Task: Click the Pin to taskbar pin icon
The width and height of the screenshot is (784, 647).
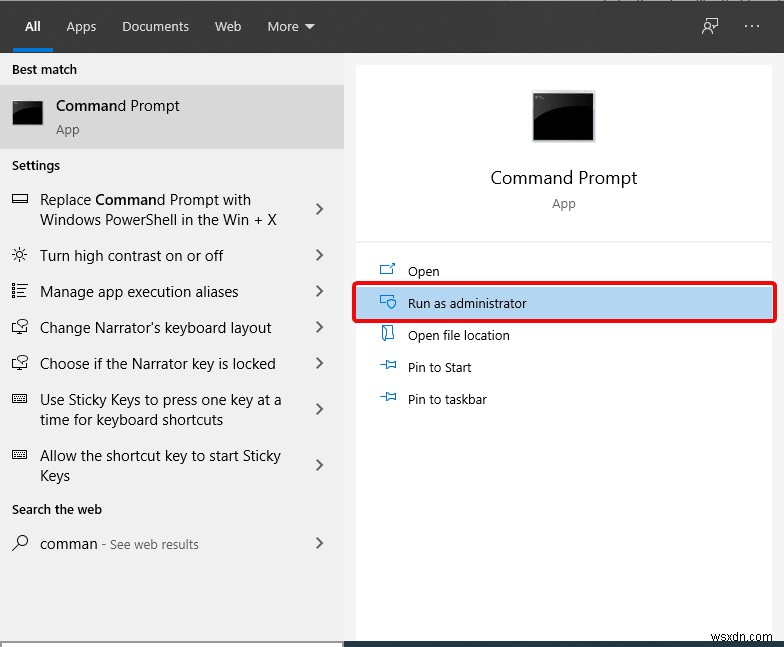Action: point(388,399)
